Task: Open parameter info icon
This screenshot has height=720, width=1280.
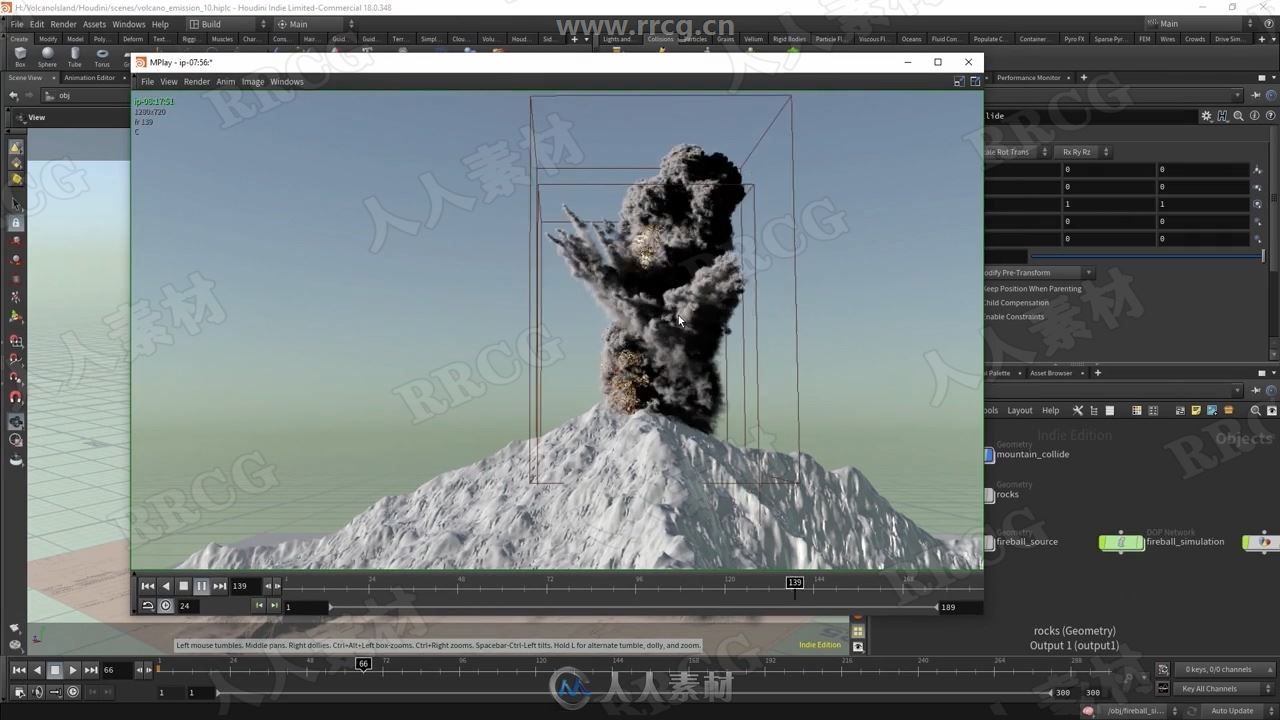Action: [1254, 116]
